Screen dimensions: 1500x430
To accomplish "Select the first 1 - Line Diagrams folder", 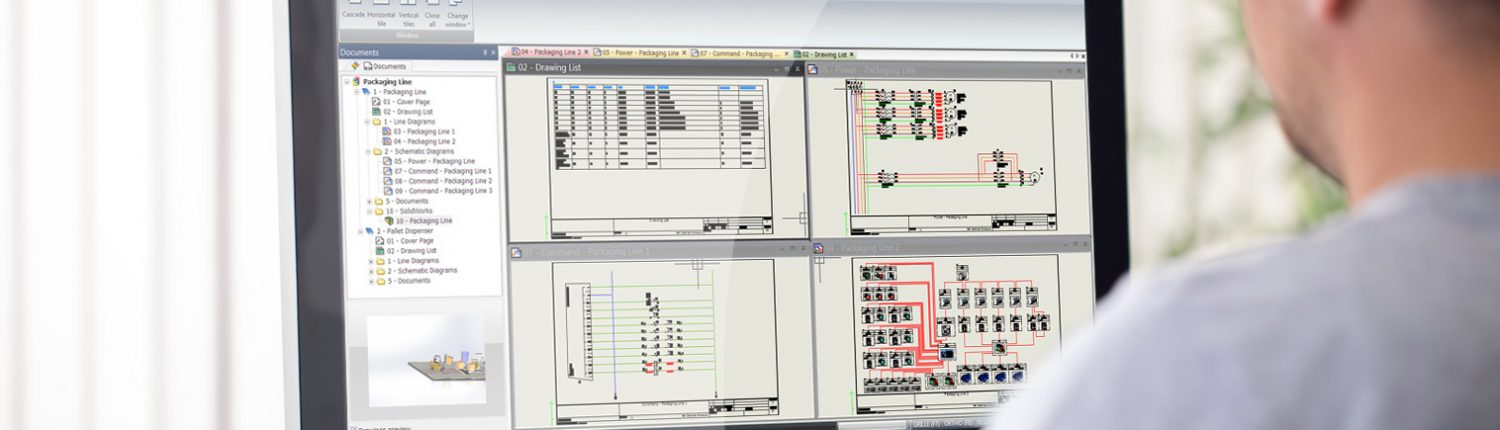I will click(402, 122).
